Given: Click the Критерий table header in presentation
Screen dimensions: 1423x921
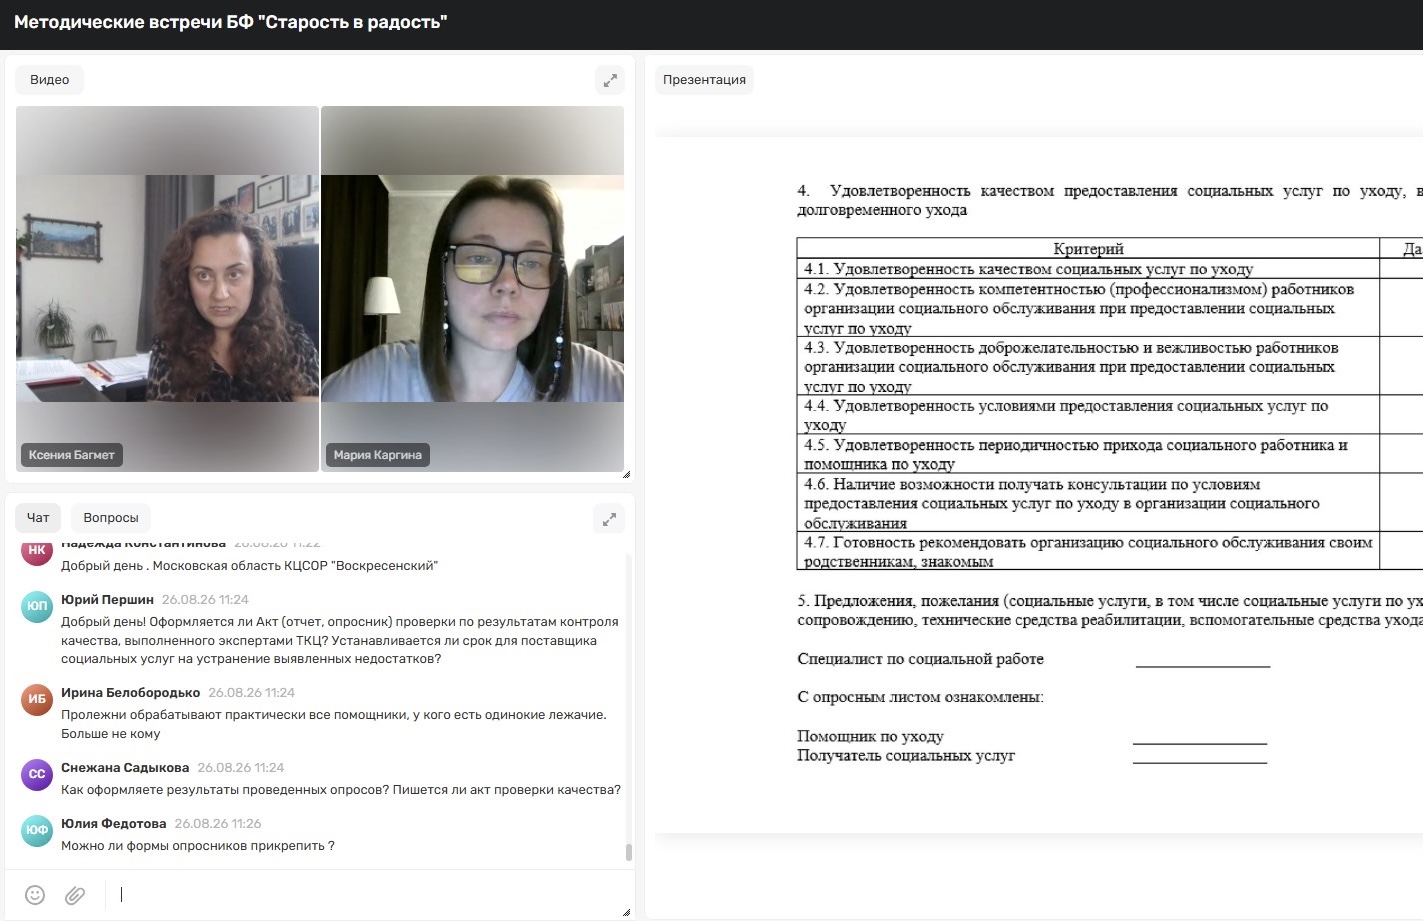Looking at the screenshot, I should pyautogui.click(x=1088, y=249).
